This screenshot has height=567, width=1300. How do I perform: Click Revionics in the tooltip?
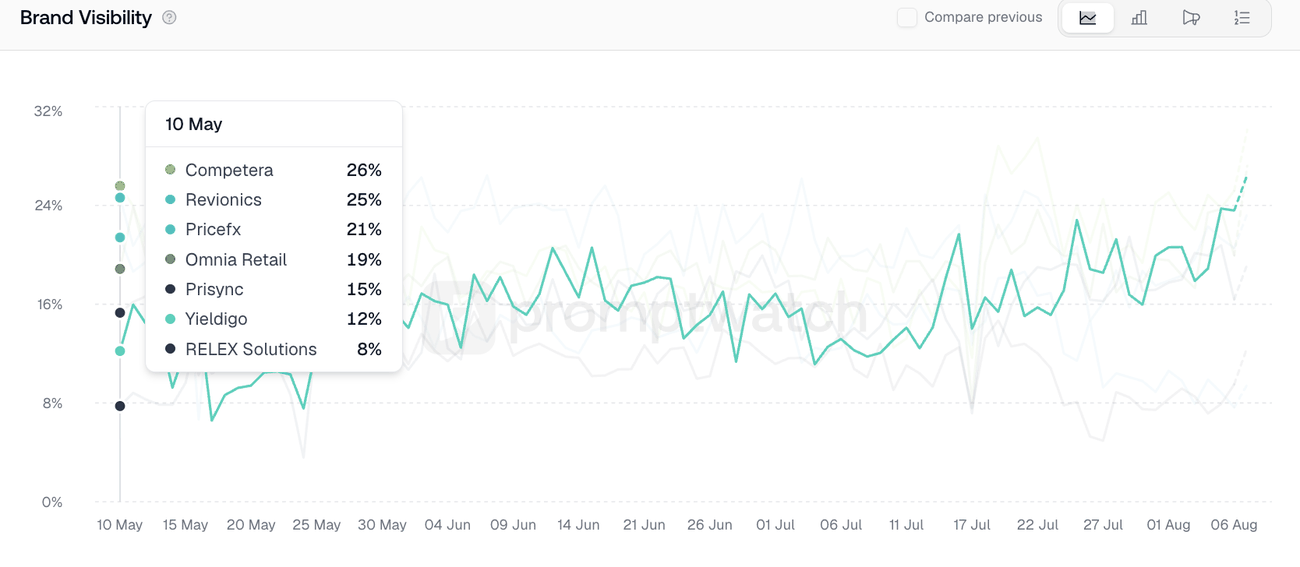coord(223,200)
